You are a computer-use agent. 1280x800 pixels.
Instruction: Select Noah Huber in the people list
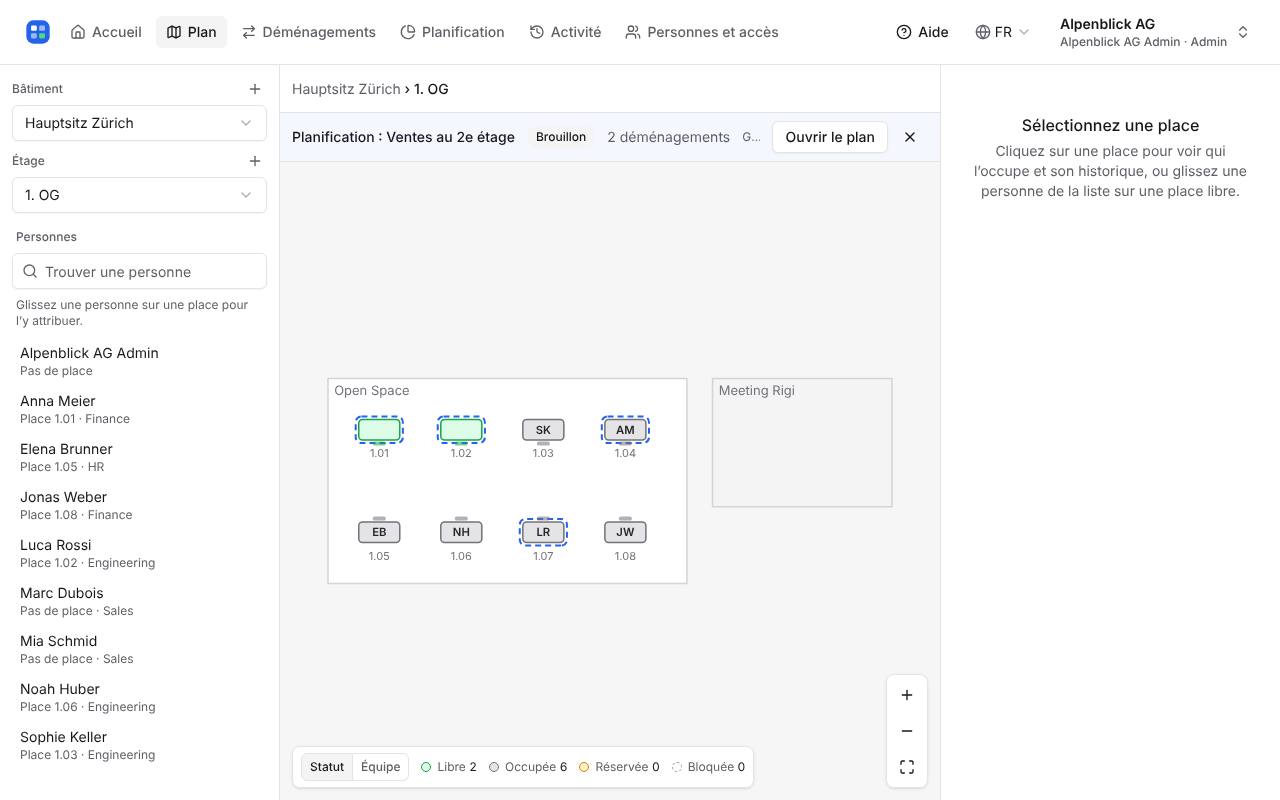[139, 697]
